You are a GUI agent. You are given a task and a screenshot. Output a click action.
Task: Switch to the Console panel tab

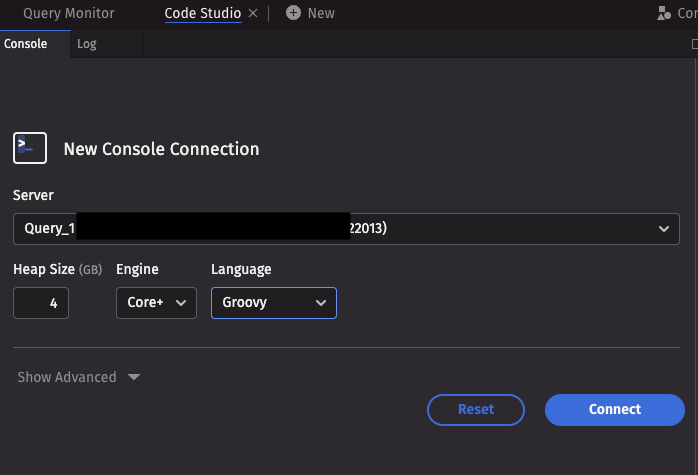coord(26,44)
